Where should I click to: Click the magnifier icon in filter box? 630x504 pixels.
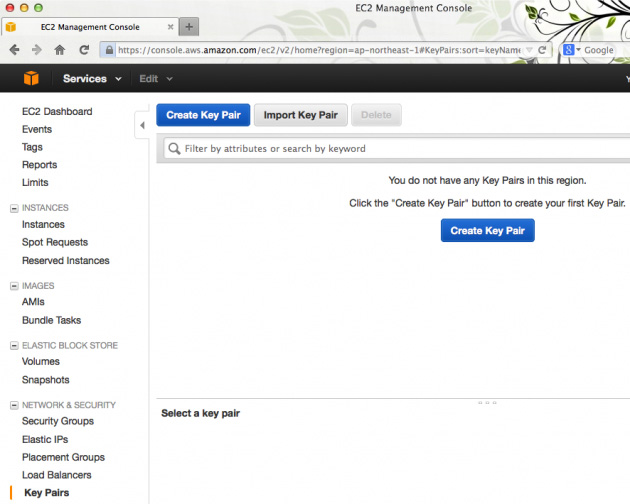[174, 149]
